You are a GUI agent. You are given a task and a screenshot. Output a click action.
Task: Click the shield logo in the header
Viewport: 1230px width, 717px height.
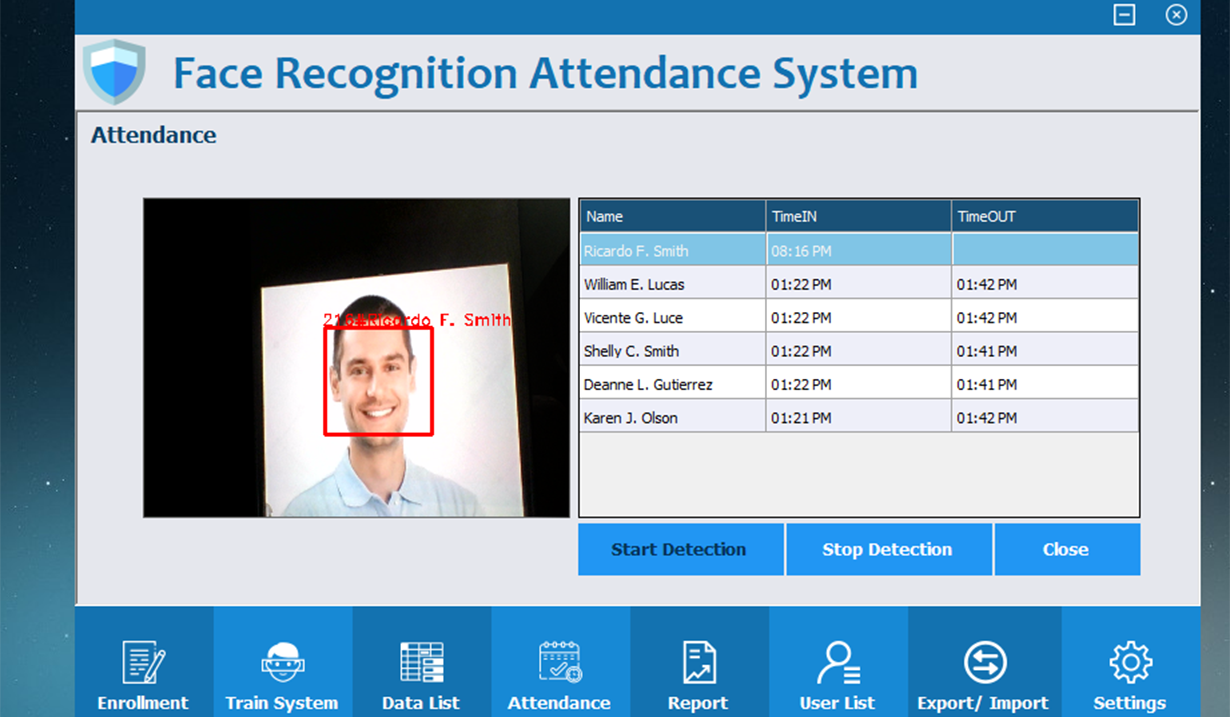[114, 72]
